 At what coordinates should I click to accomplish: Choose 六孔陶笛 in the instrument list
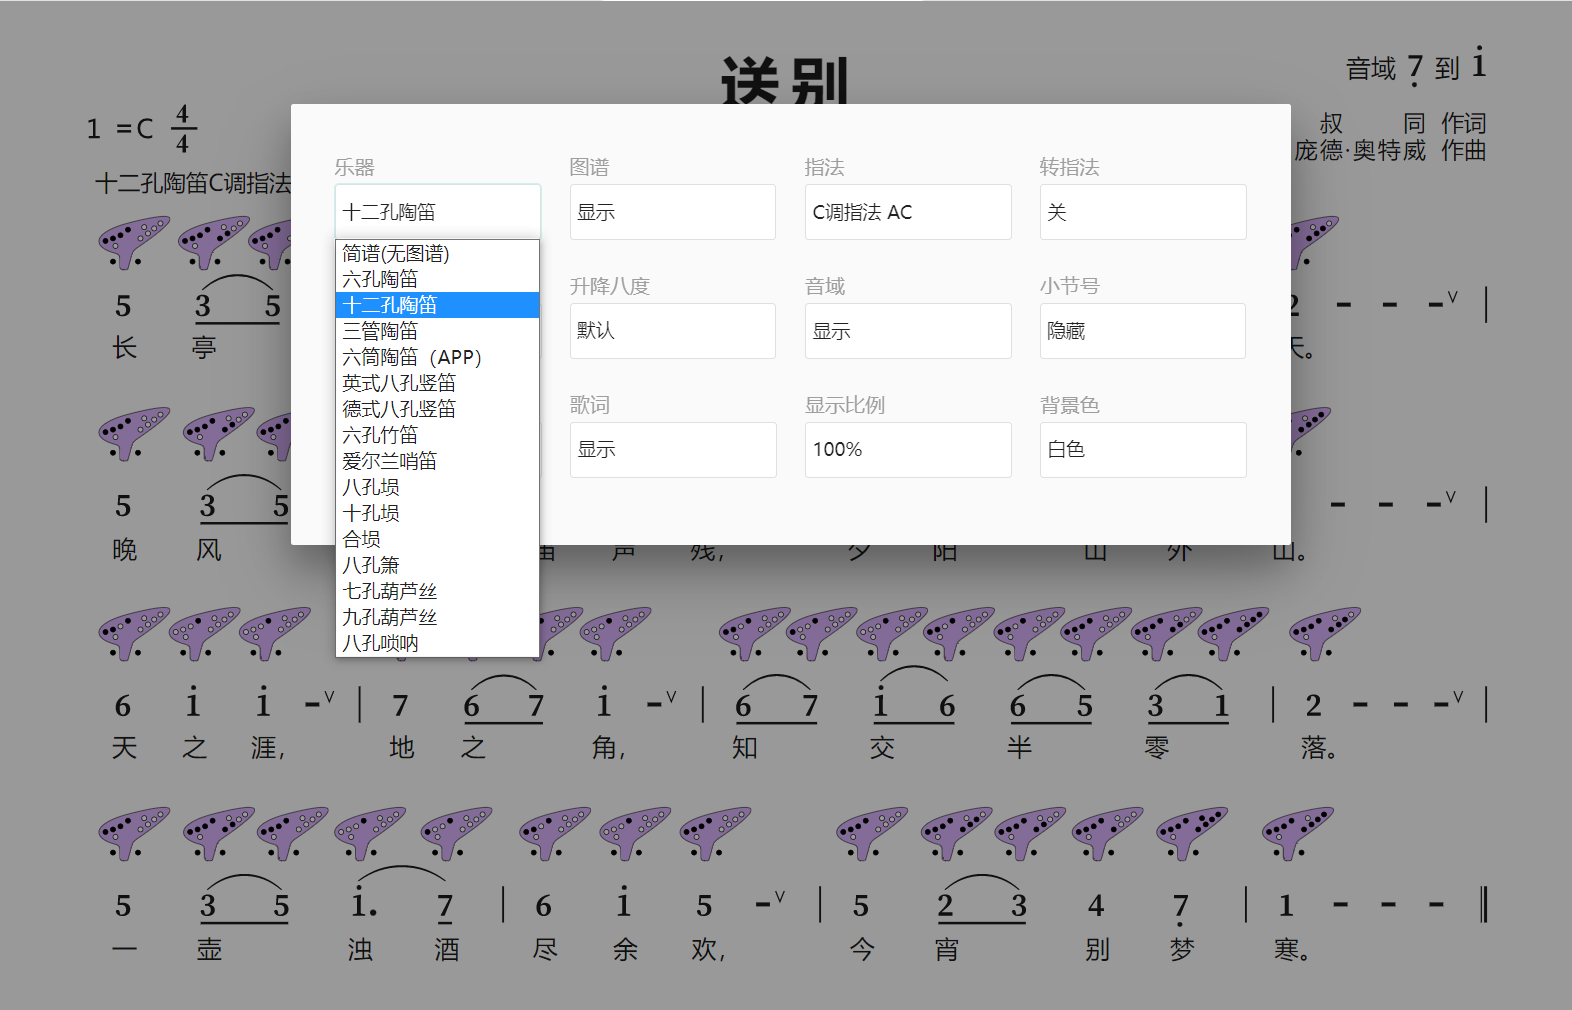[437, 279]
